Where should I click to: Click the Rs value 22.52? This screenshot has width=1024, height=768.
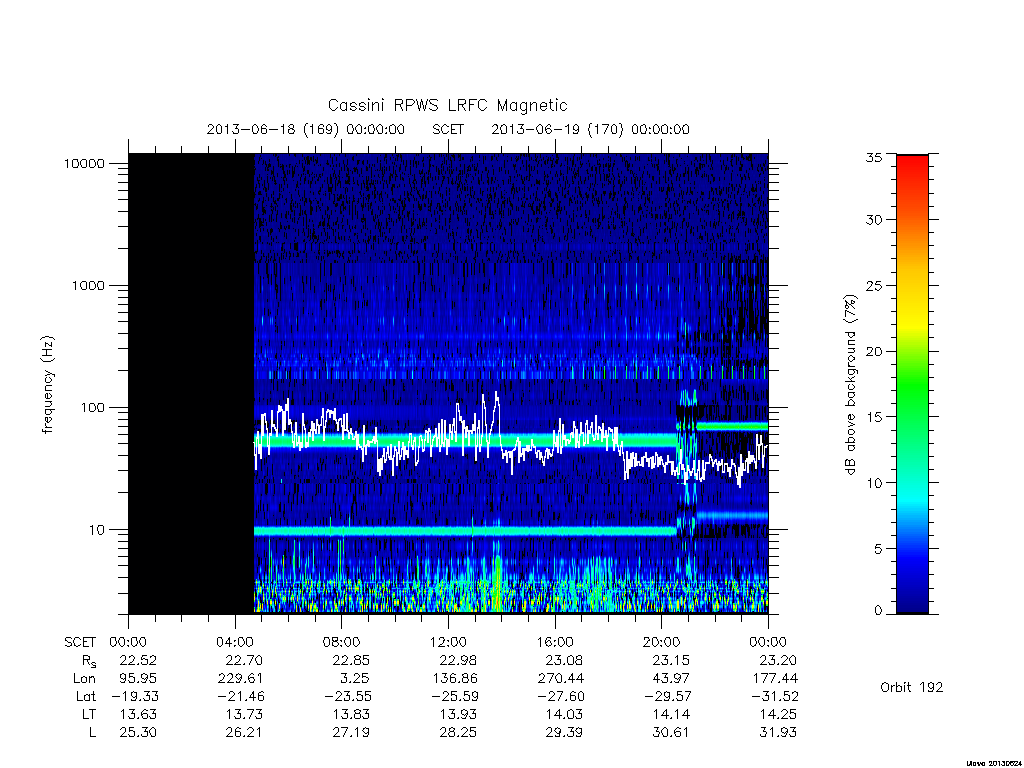point(138,660)
